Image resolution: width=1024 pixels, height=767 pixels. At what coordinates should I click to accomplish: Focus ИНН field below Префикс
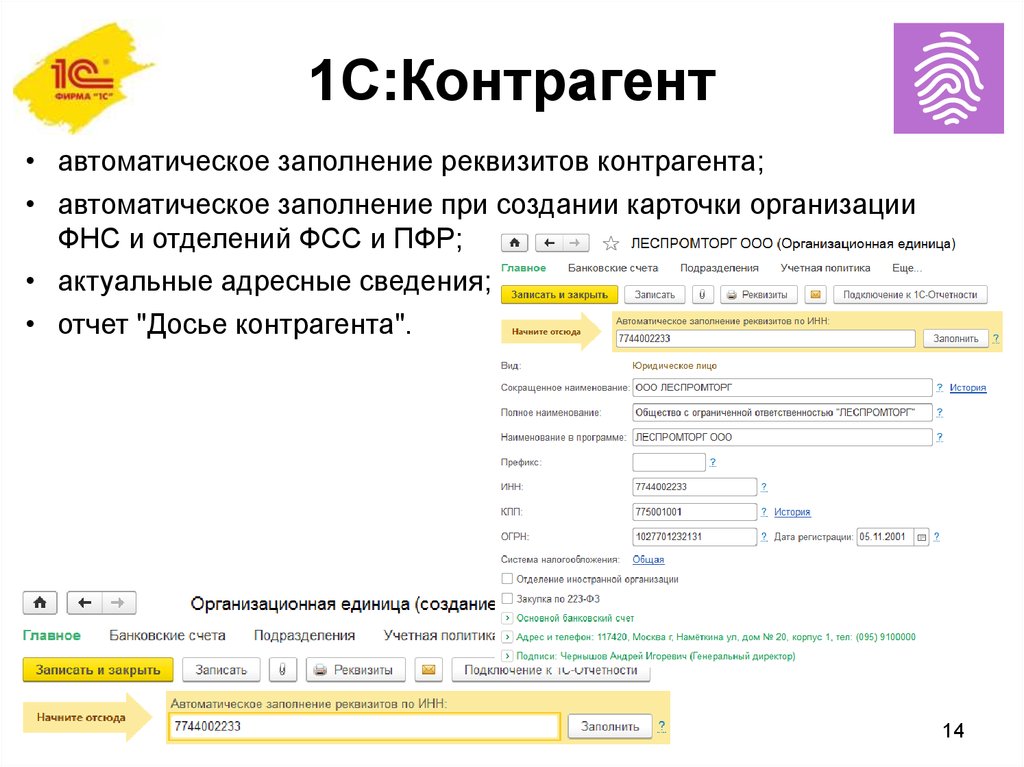click(x=694, y=487)
